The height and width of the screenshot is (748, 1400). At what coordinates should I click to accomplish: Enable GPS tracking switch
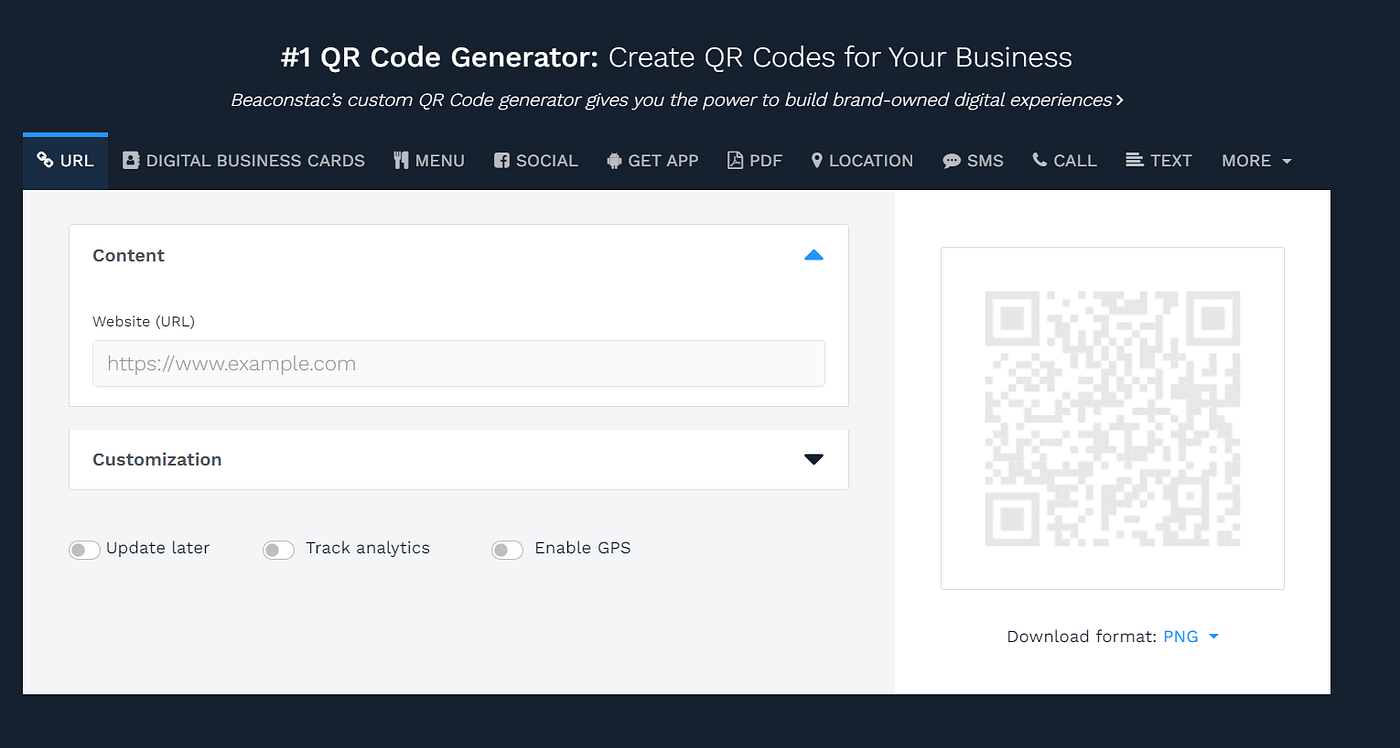point(506,549)
